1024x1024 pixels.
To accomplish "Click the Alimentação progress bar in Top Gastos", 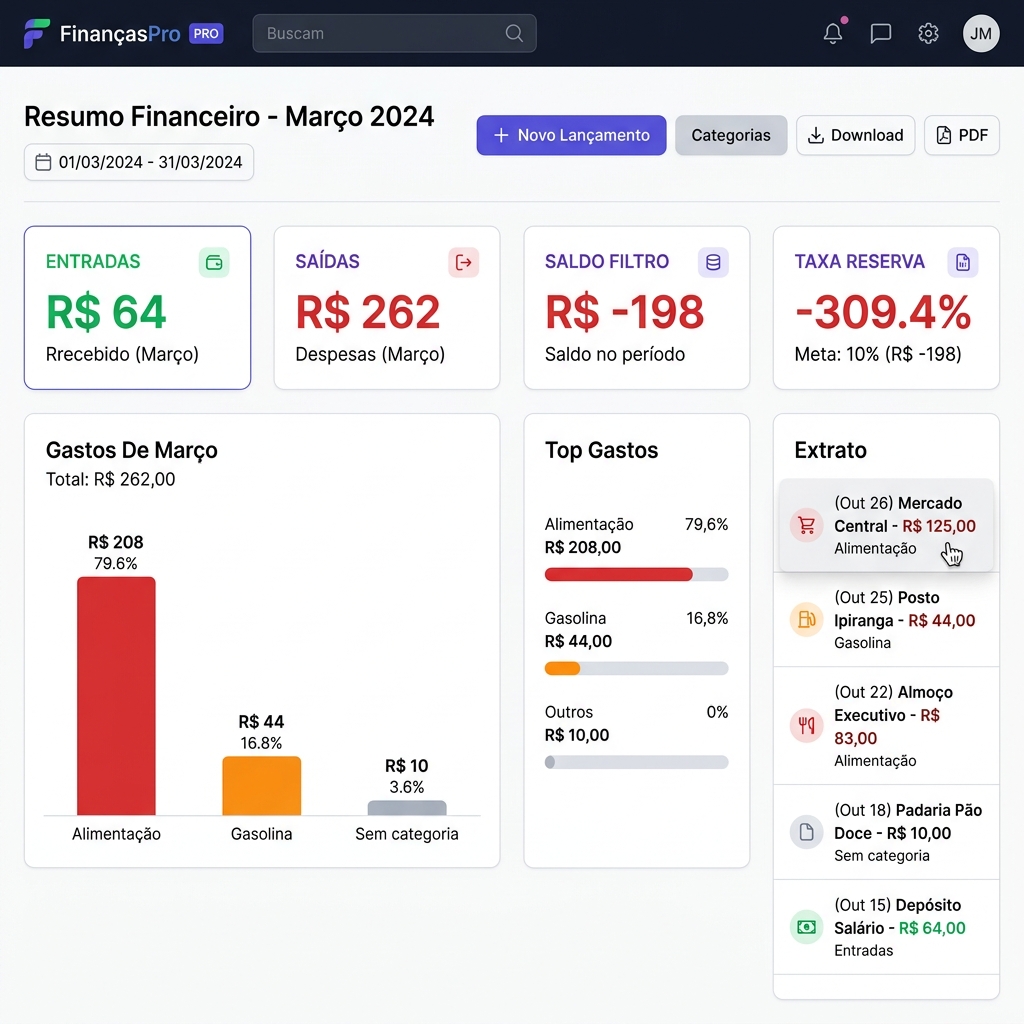I will click(636, 574).
